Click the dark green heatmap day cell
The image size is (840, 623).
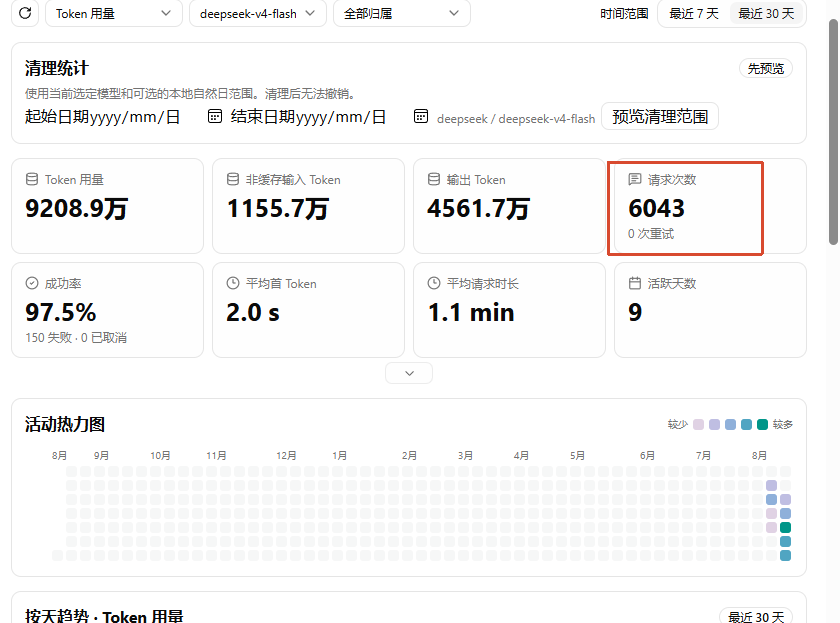(785, 528)
